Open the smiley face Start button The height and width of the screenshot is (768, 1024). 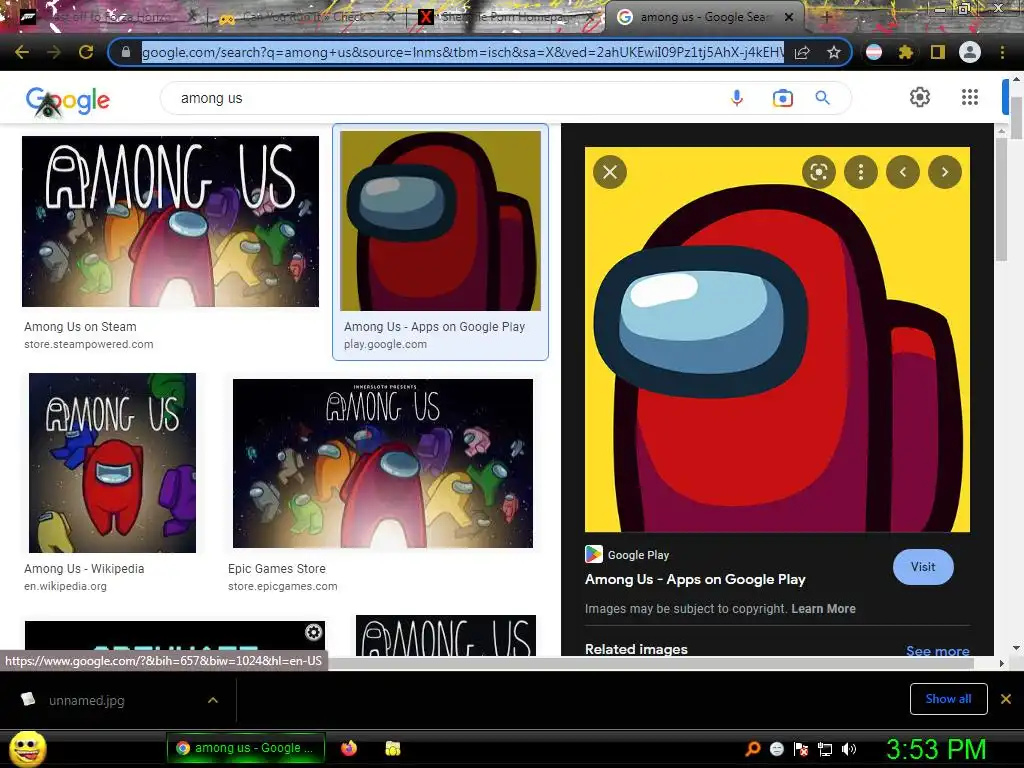[x=28, y=749]
